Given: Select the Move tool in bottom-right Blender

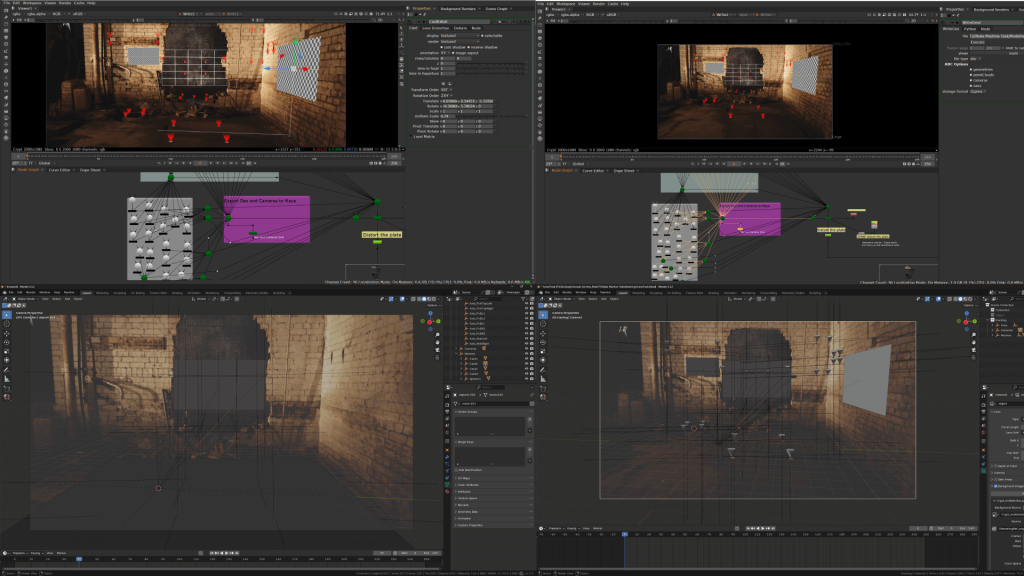Looking at the screenshot, I should [x=543, y=334].
